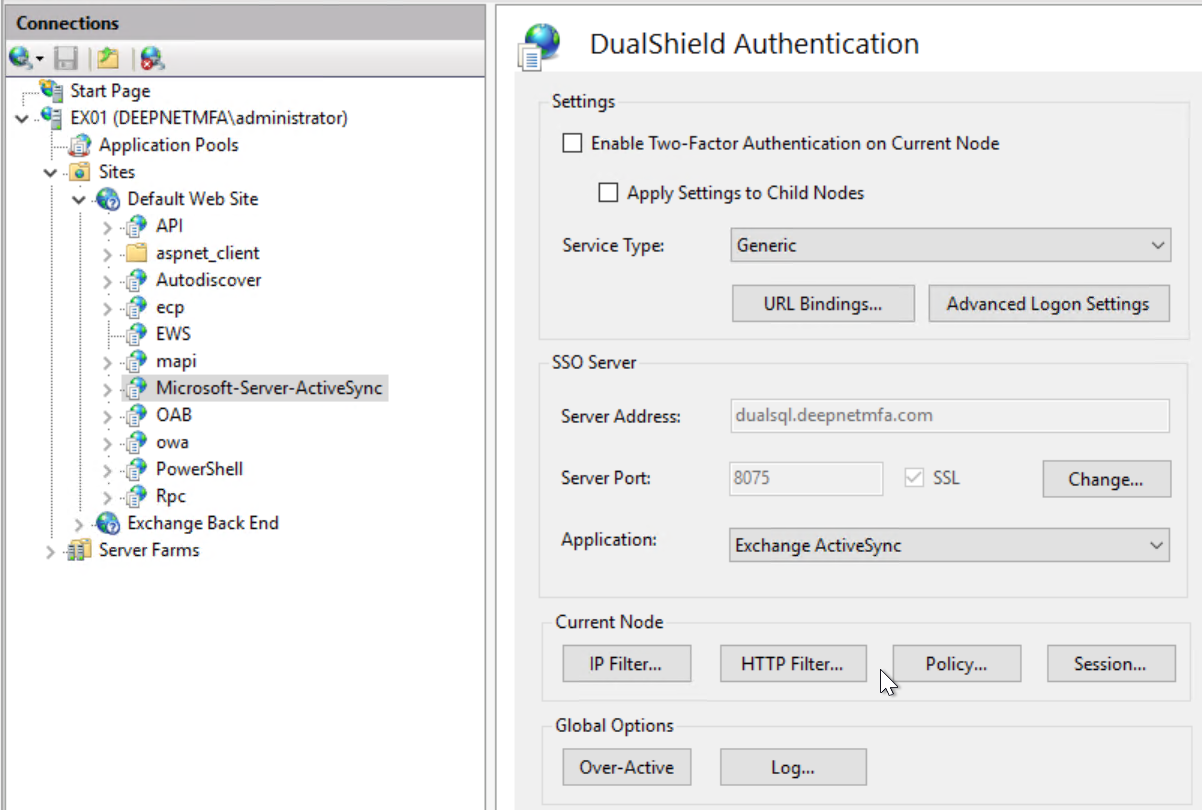The image size is (1202, 810).
Task: Expand the OAB node
Action: [108, 416]
